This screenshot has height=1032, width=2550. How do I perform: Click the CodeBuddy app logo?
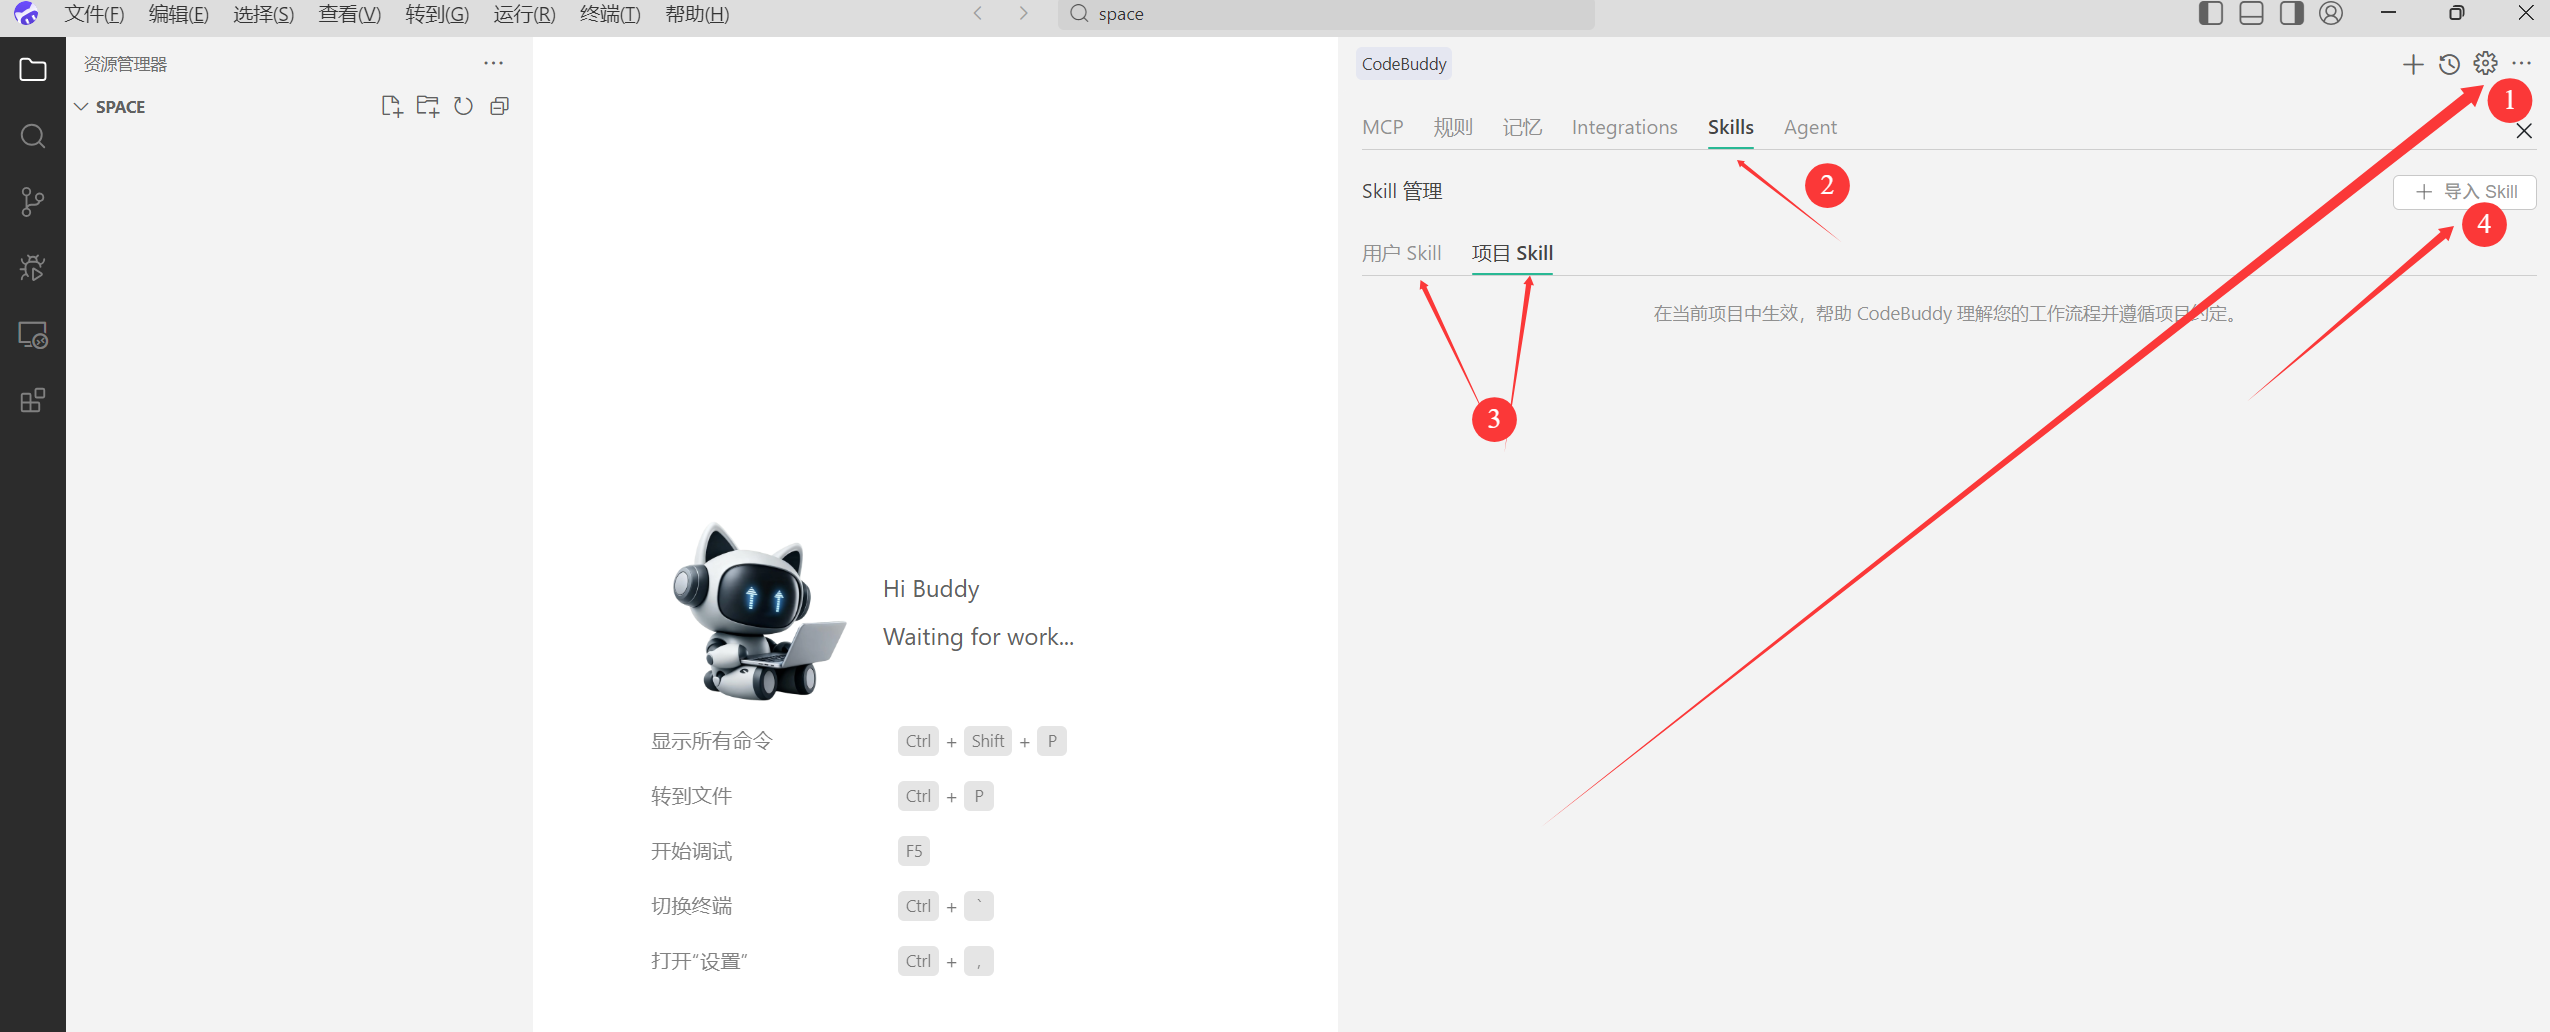(26, 14)
